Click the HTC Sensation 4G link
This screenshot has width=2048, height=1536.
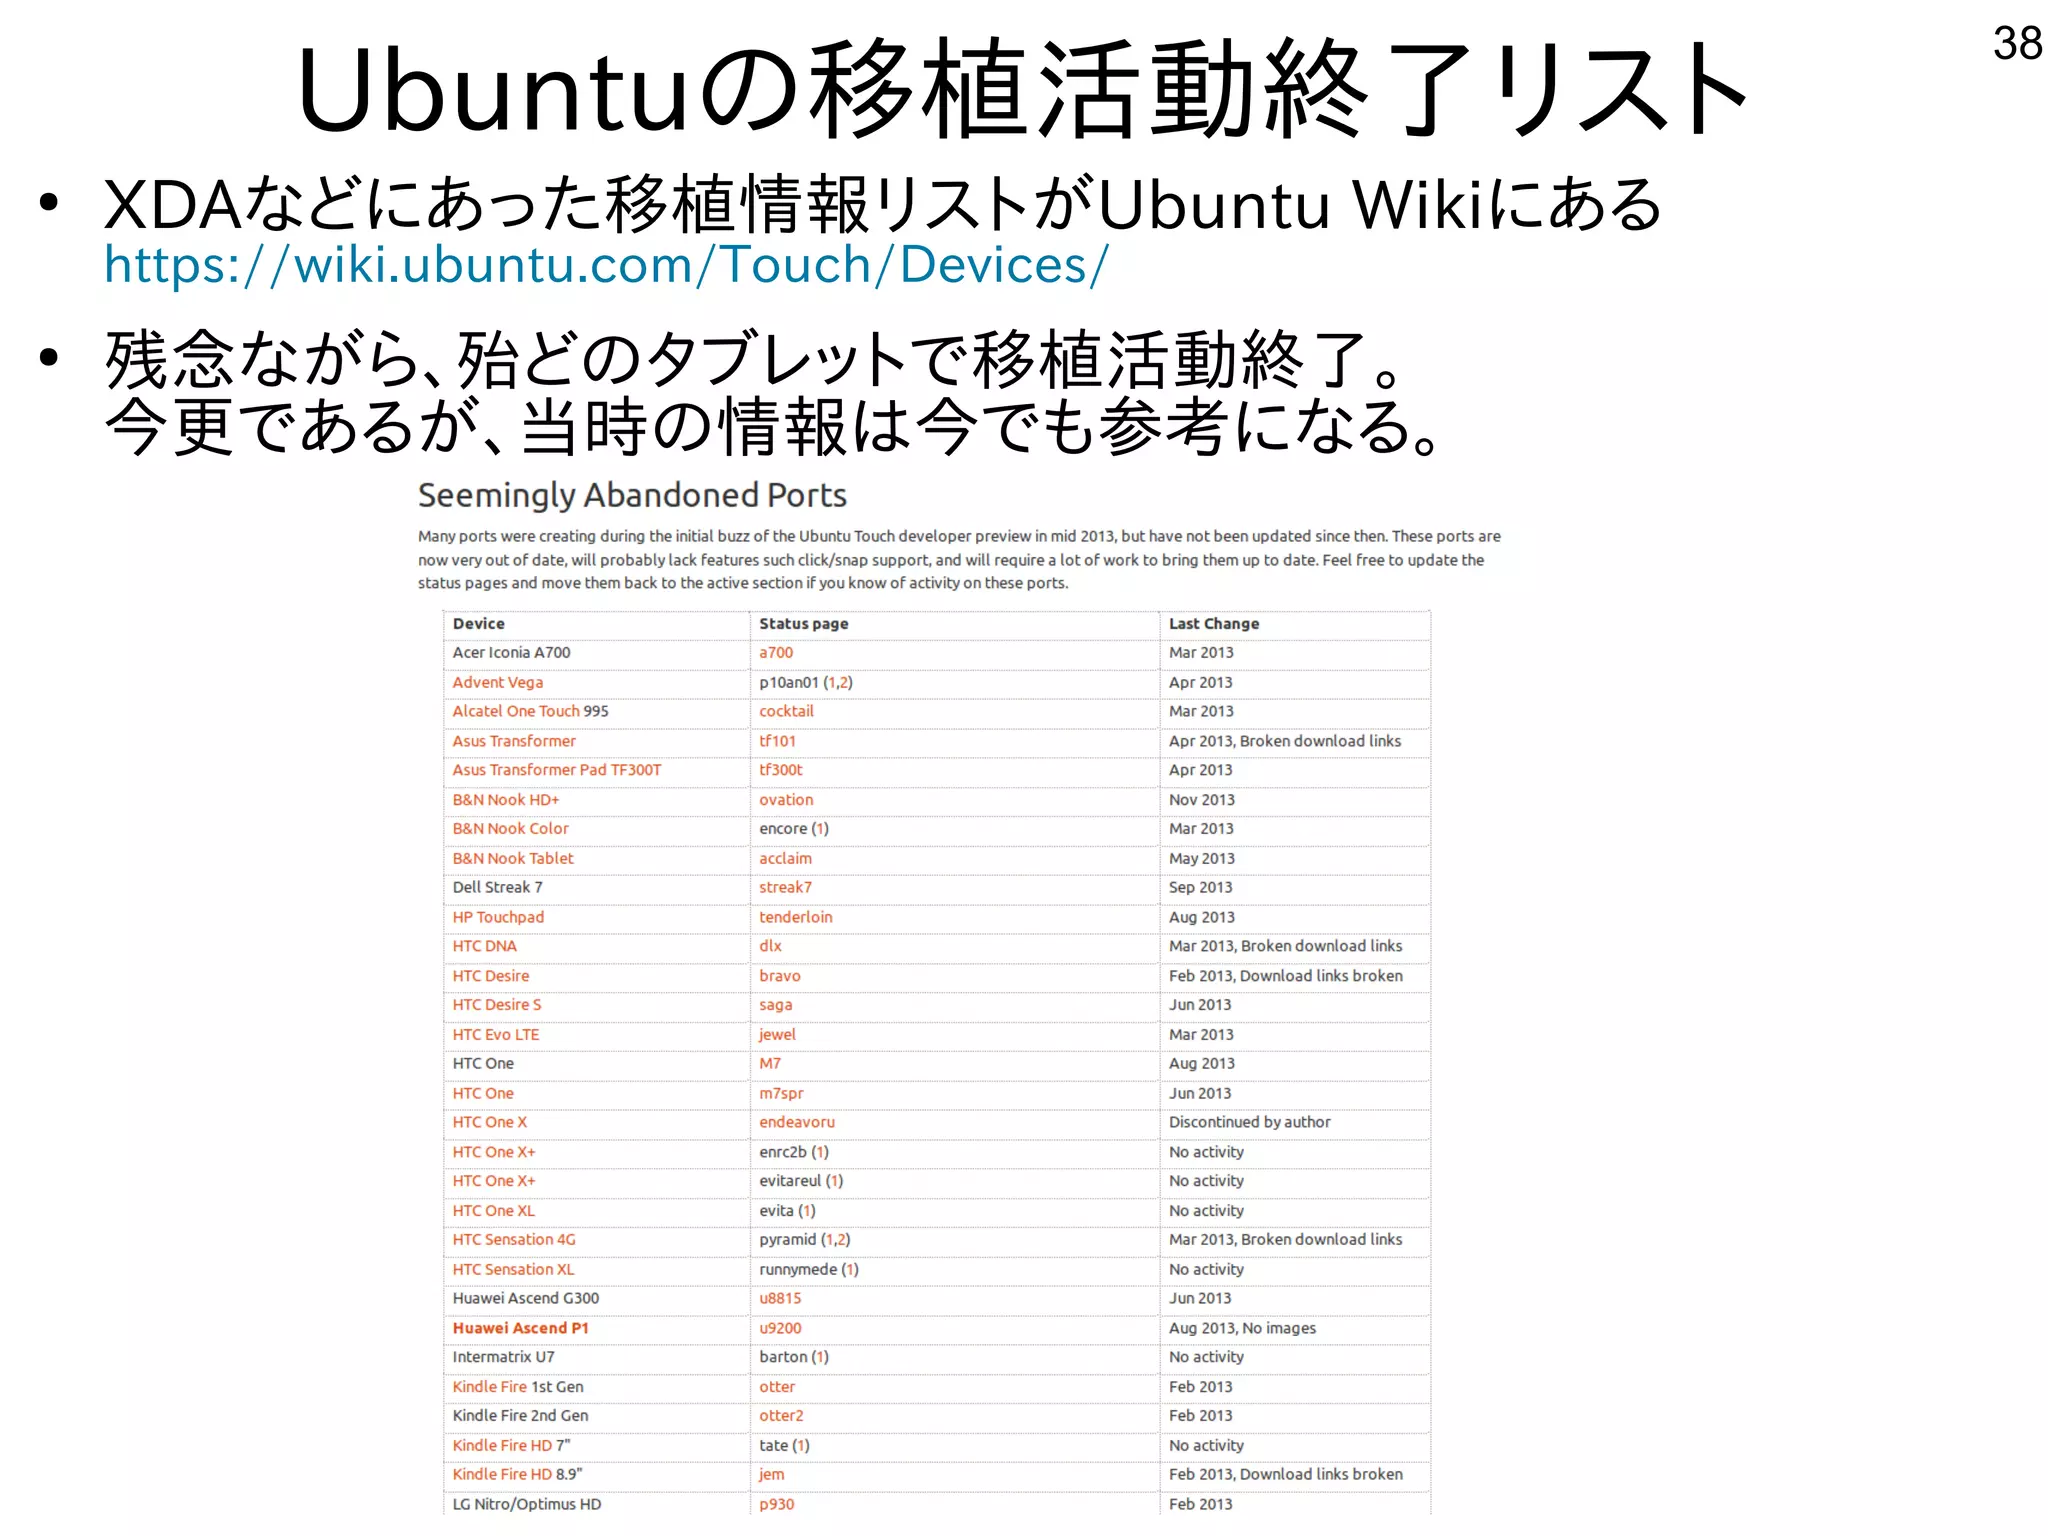click(514, 1240)
